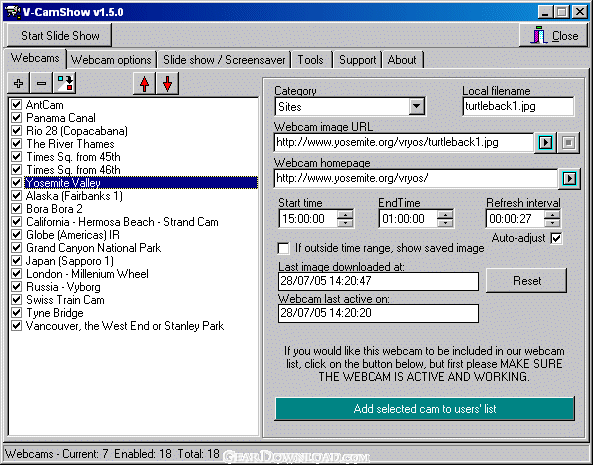Decrease Refresh interval with down spinner
The image size is (593, 465).
[552, 223]
